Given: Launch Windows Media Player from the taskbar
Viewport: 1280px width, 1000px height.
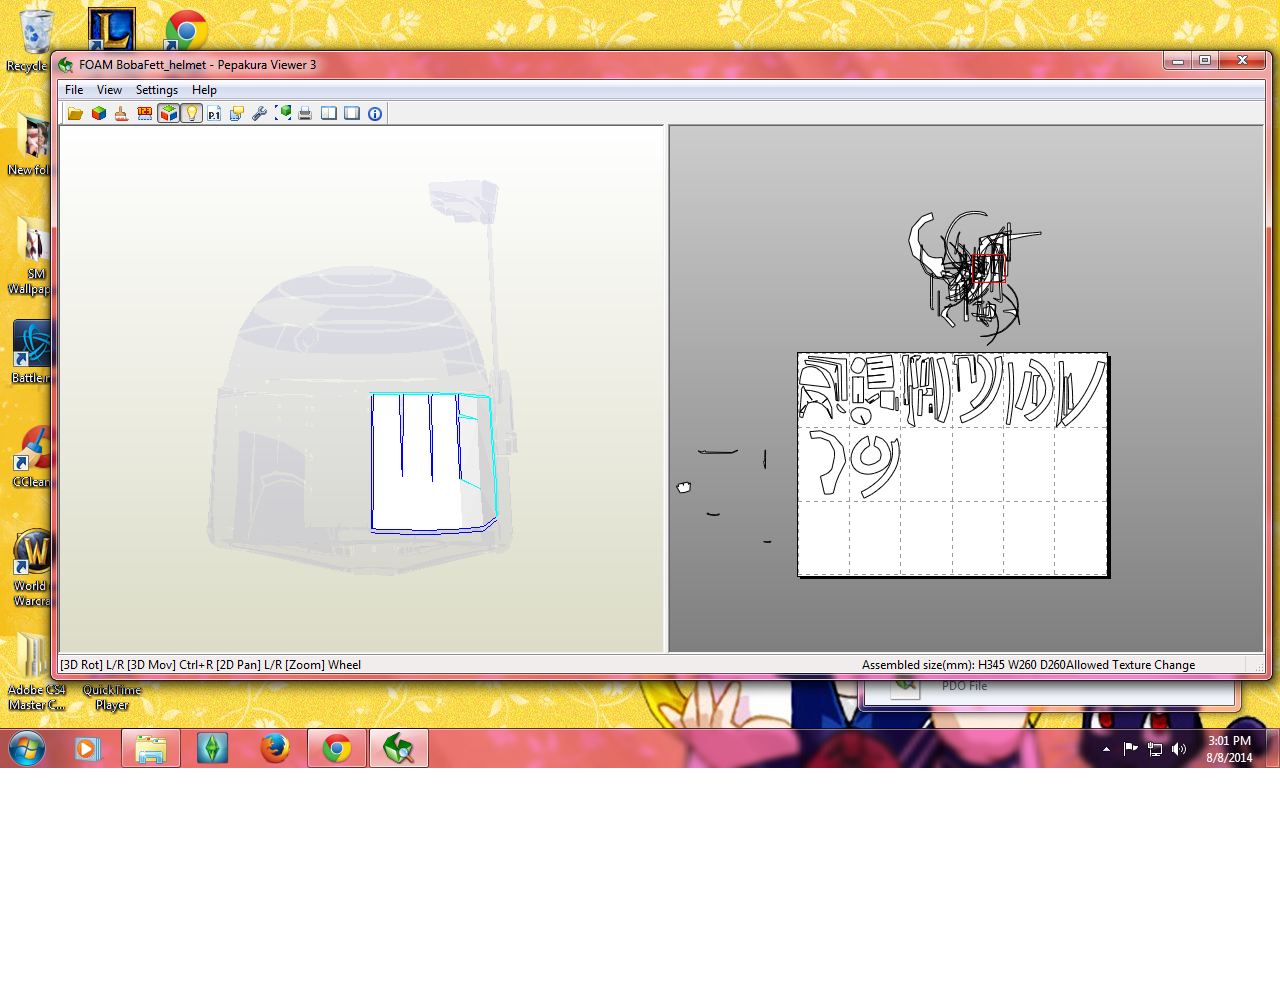Looking at the screenshot, I should 88,748.
